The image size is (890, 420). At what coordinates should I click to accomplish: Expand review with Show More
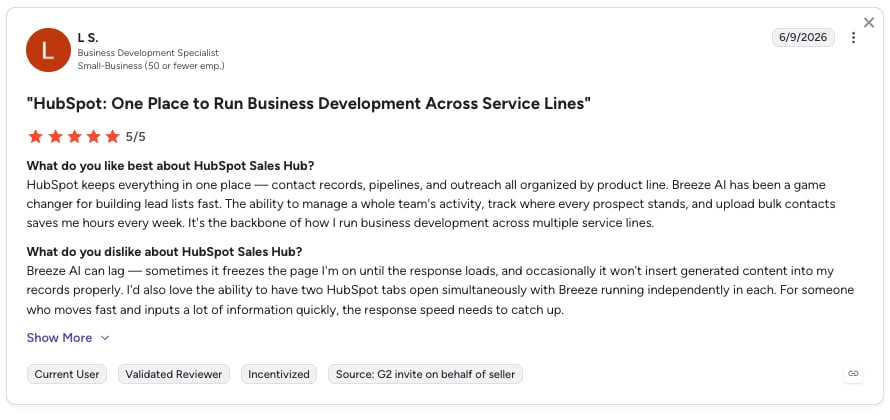pyautogui.click(x=59, y=338)
